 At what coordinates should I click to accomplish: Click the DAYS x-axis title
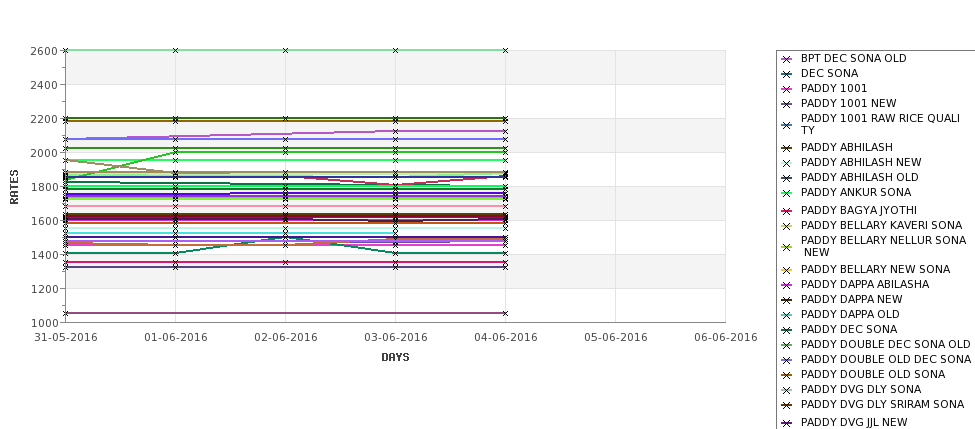coord(395,358)
